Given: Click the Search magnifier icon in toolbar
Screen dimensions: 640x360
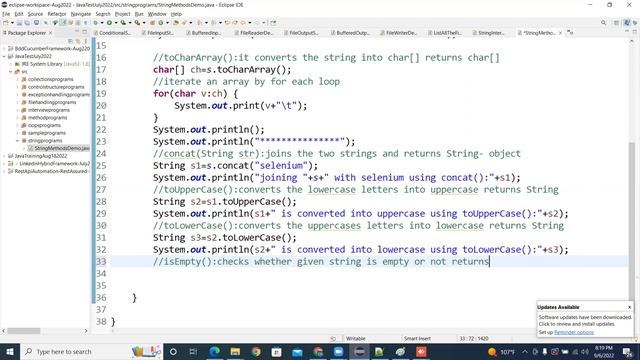Looking at the screenshot, I should (x=603, y=23).
